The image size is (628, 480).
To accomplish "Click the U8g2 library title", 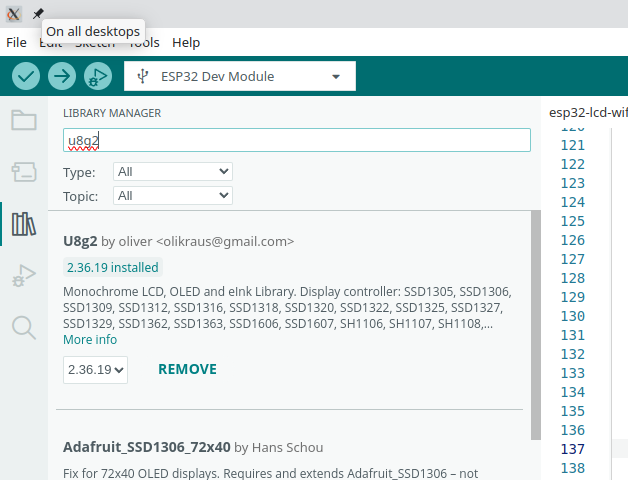I will (80, 242).
